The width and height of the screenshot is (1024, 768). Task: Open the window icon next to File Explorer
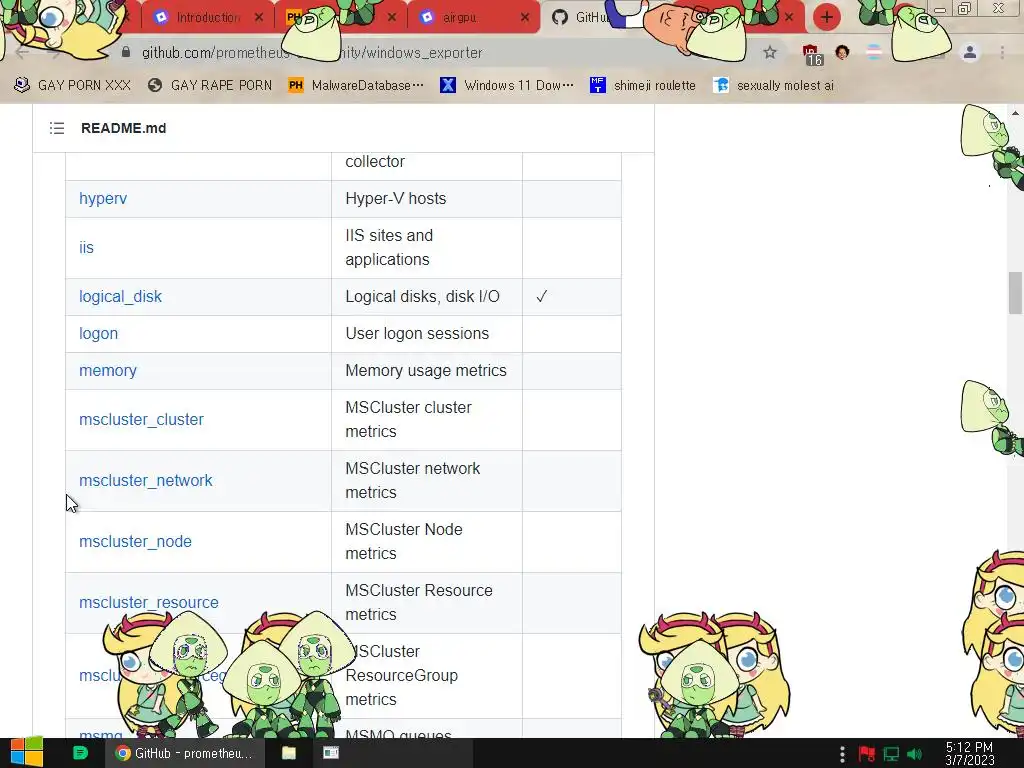(331, 753)
